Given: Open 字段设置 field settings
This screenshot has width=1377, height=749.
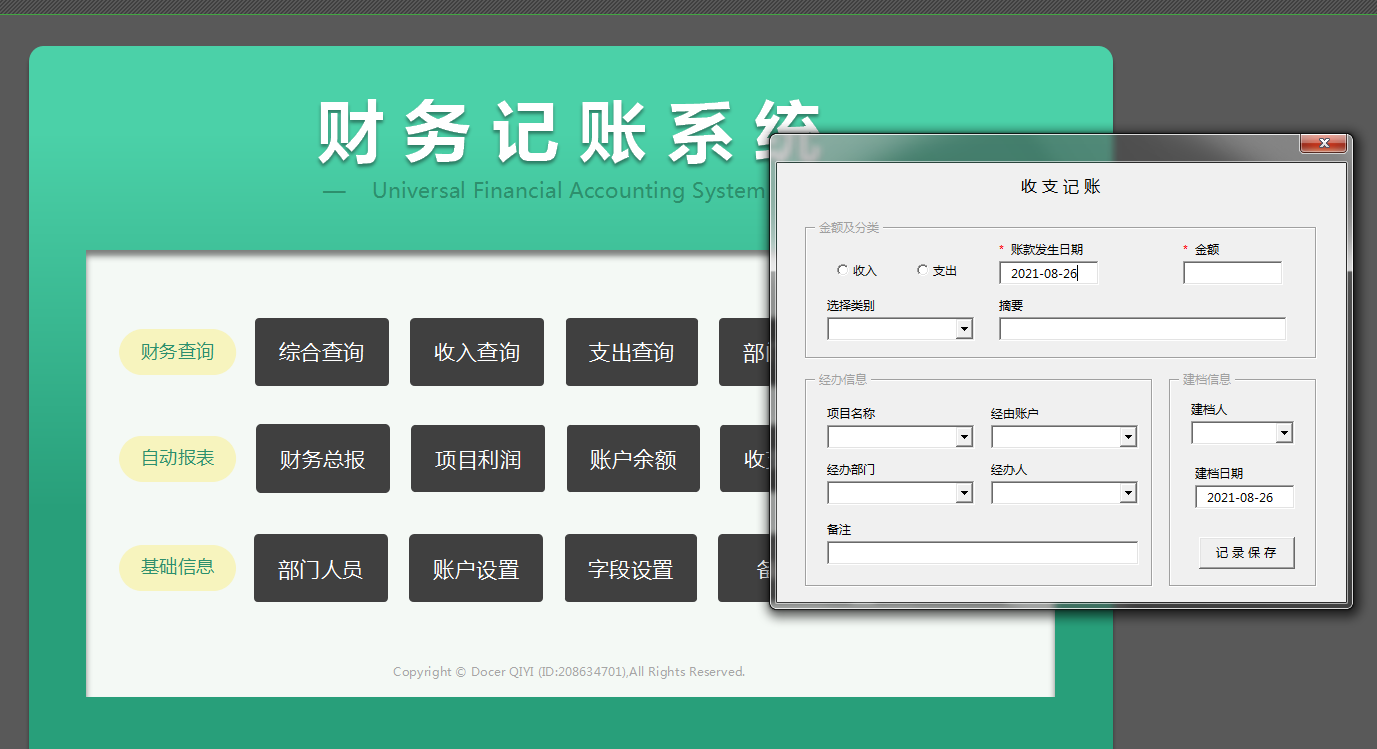Looking at the screenshot, I should [x=631, y=568].
